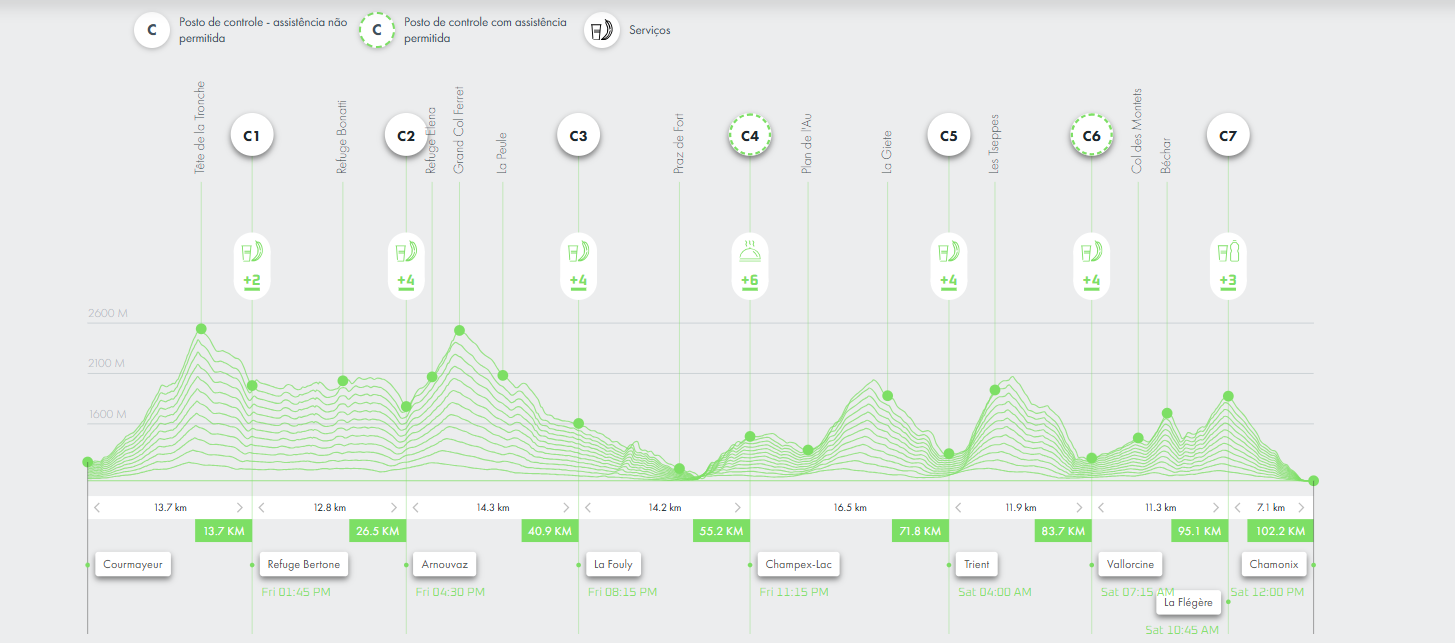The height and width of the screenshot is (643, 1455).
Task: Select the Chamonix location label
Action: (x=1274, y=564)
